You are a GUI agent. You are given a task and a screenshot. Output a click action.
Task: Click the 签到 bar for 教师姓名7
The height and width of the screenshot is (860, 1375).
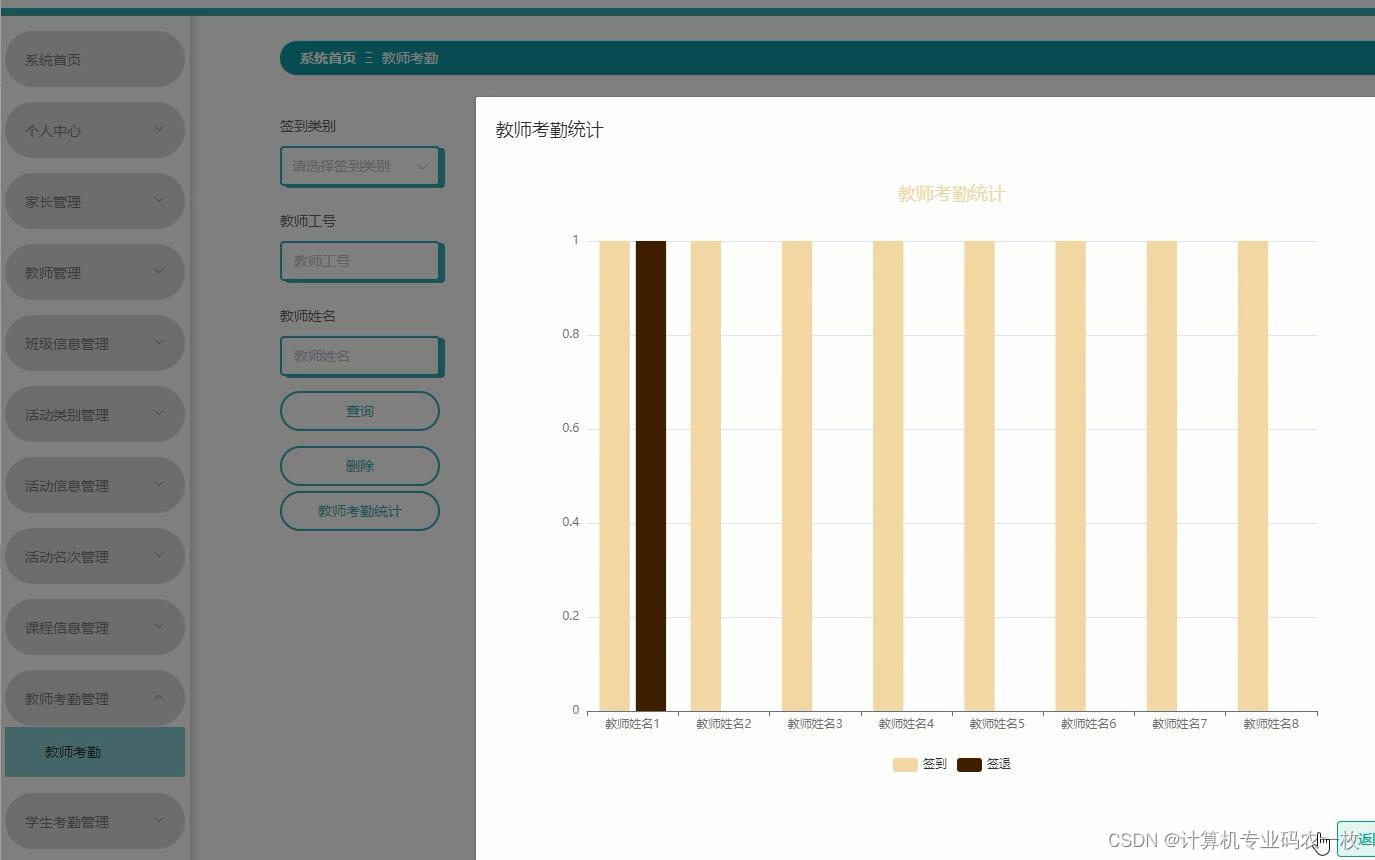point(1162,476)
